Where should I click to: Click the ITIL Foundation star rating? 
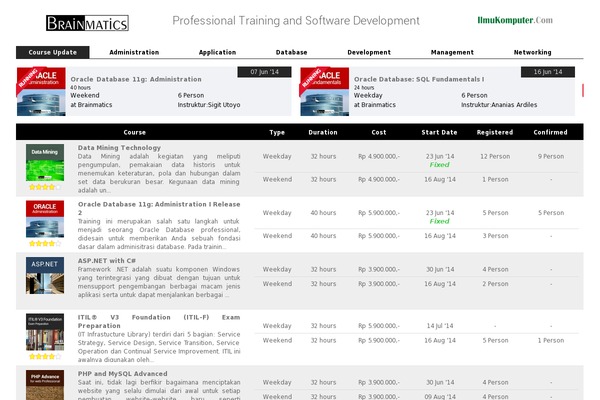point(45,356)
